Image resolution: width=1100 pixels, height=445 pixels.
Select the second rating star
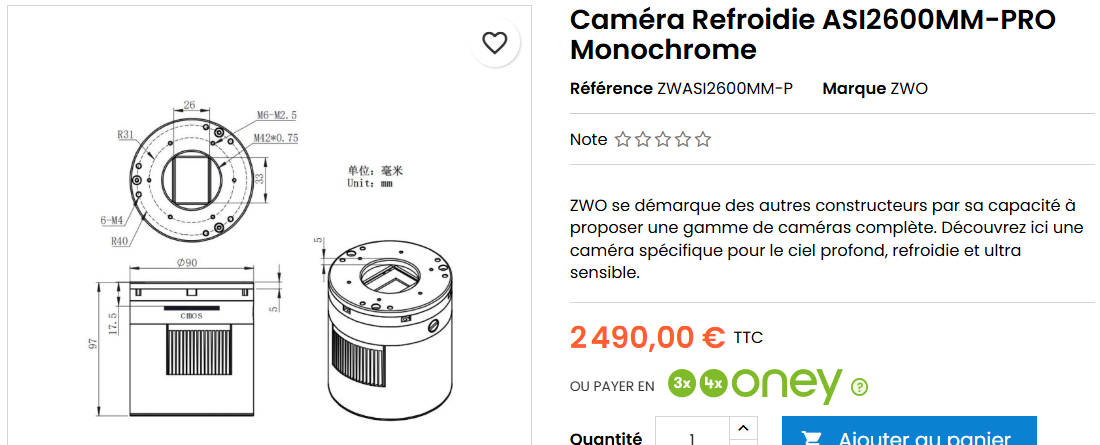tap(643, 140)
